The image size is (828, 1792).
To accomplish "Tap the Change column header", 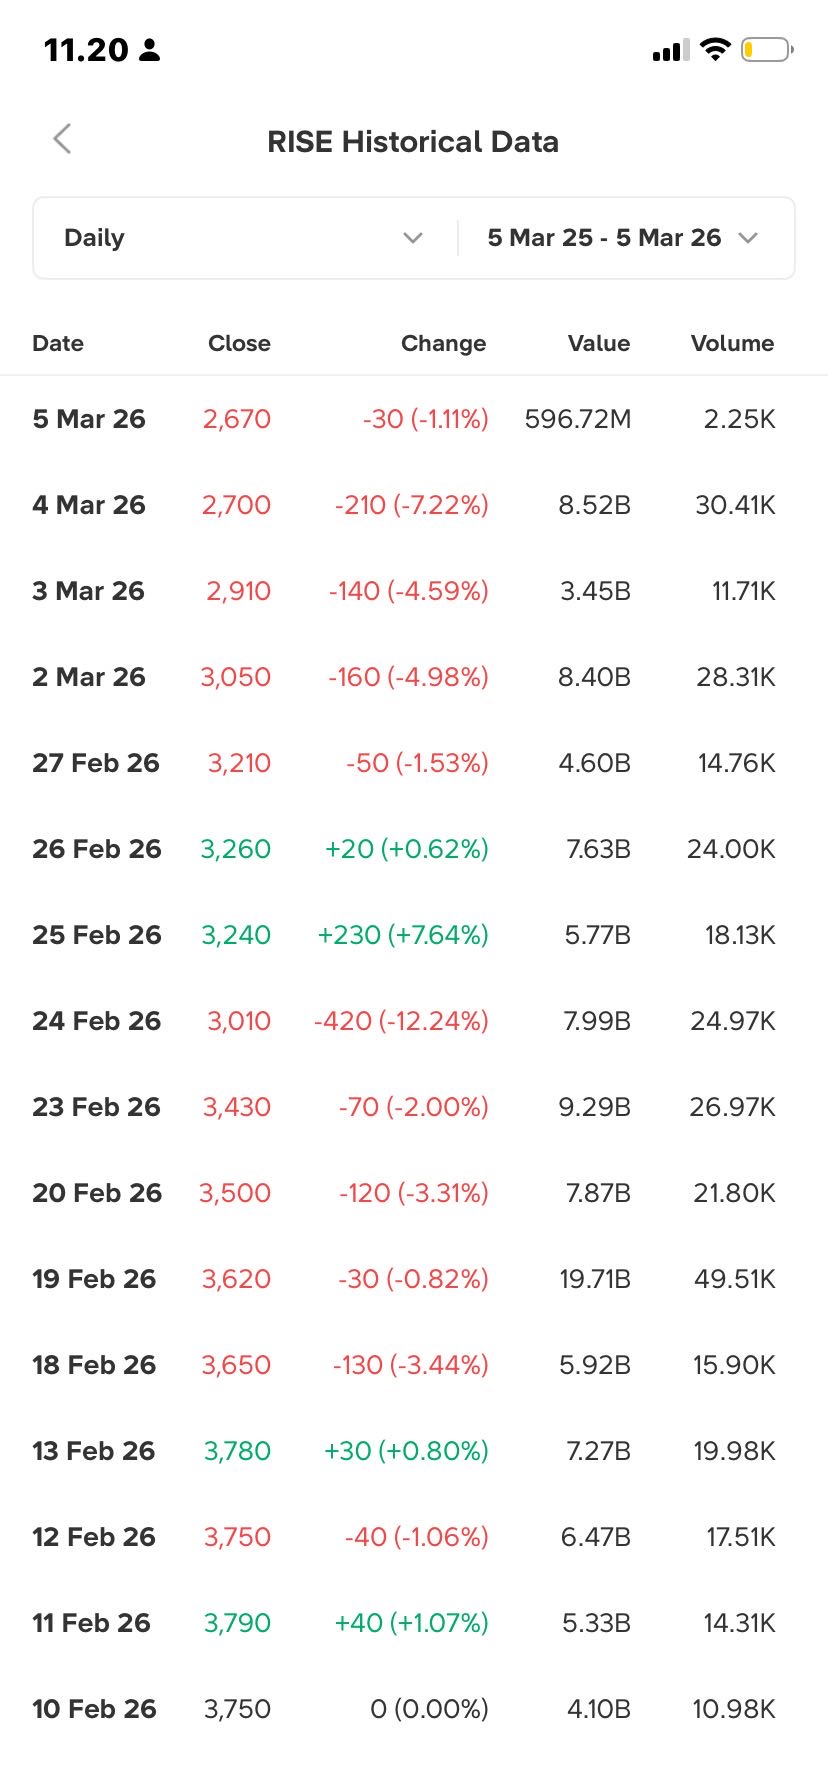I will pos(443,343).
